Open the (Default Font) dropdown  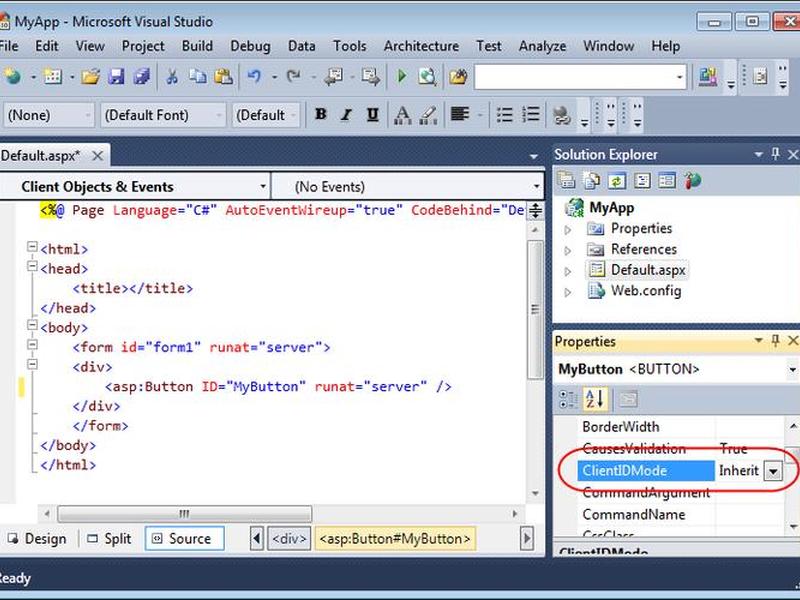point(163,115)
